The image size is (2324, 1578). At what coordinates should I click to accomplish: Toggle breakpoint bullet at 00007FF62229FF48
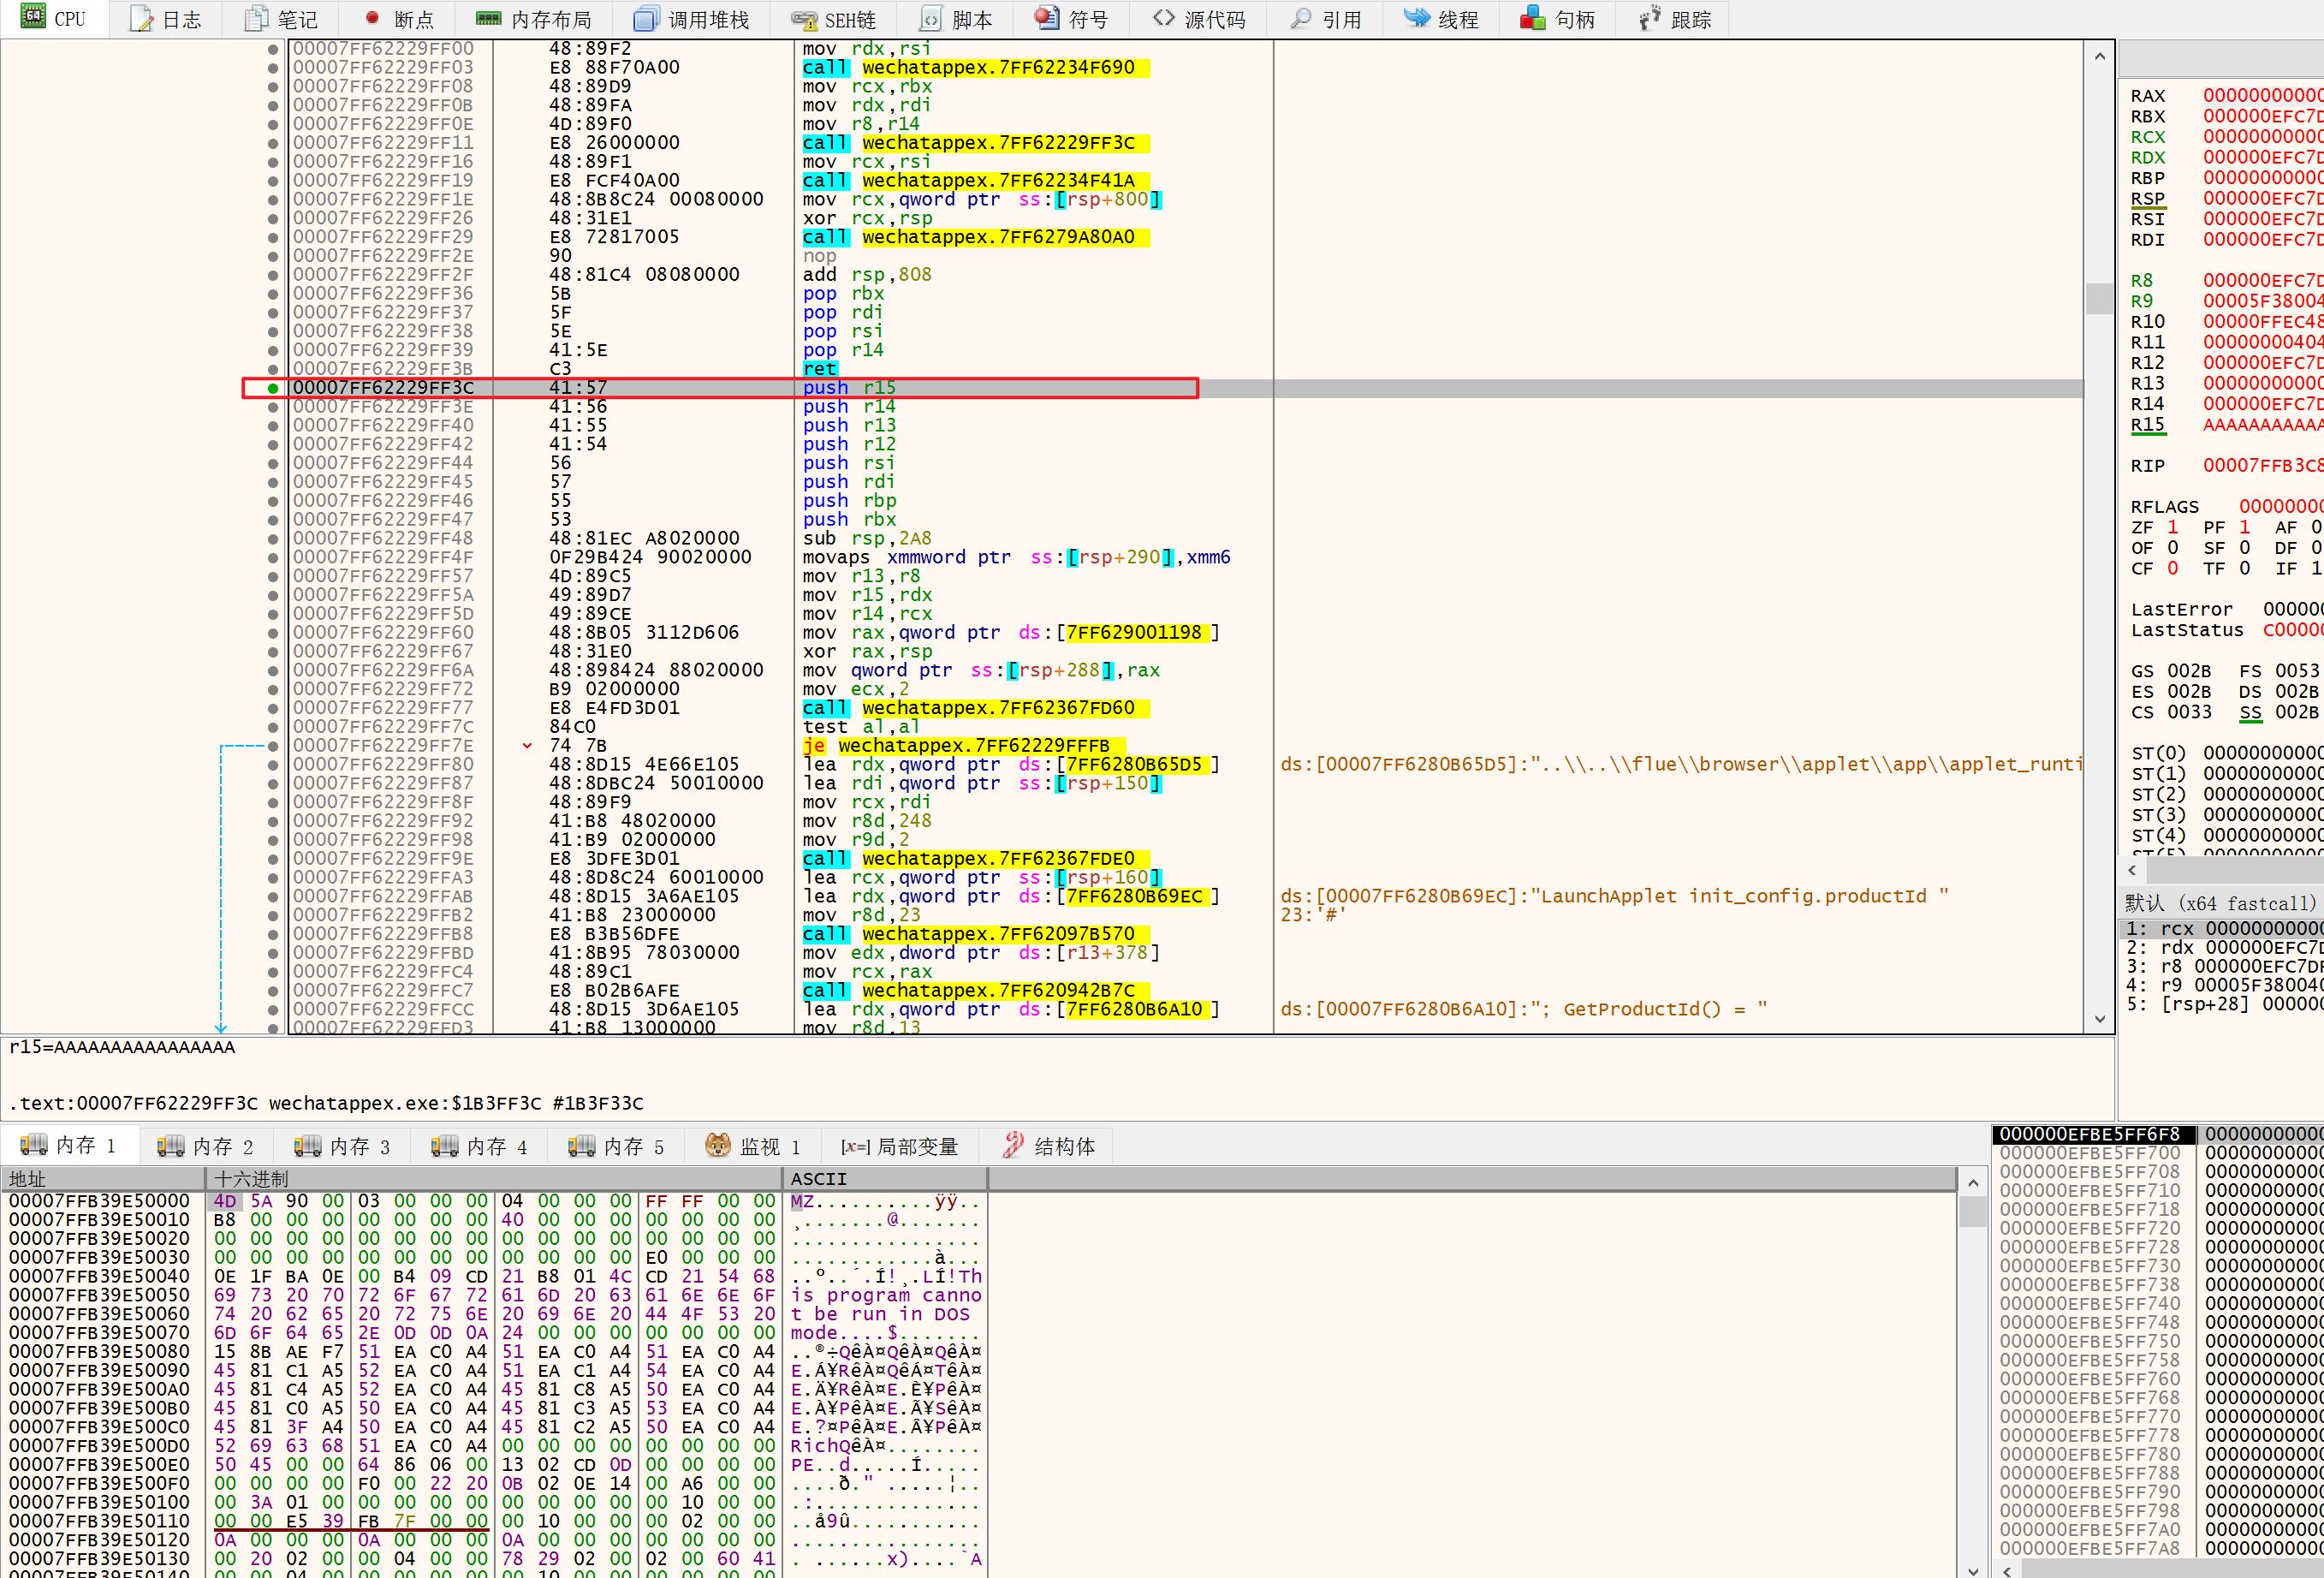click(273, 539)
